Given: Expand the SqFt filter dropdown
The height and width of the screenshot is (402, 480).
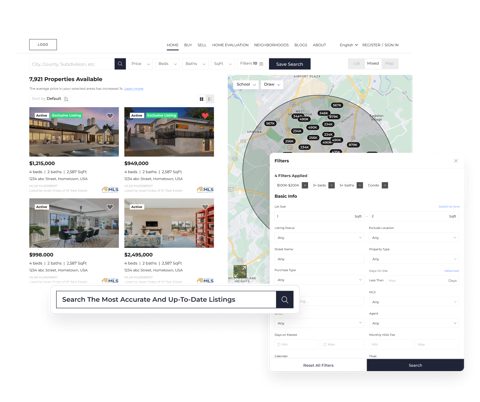Looking at the screenshot, I should coord(223,64).
